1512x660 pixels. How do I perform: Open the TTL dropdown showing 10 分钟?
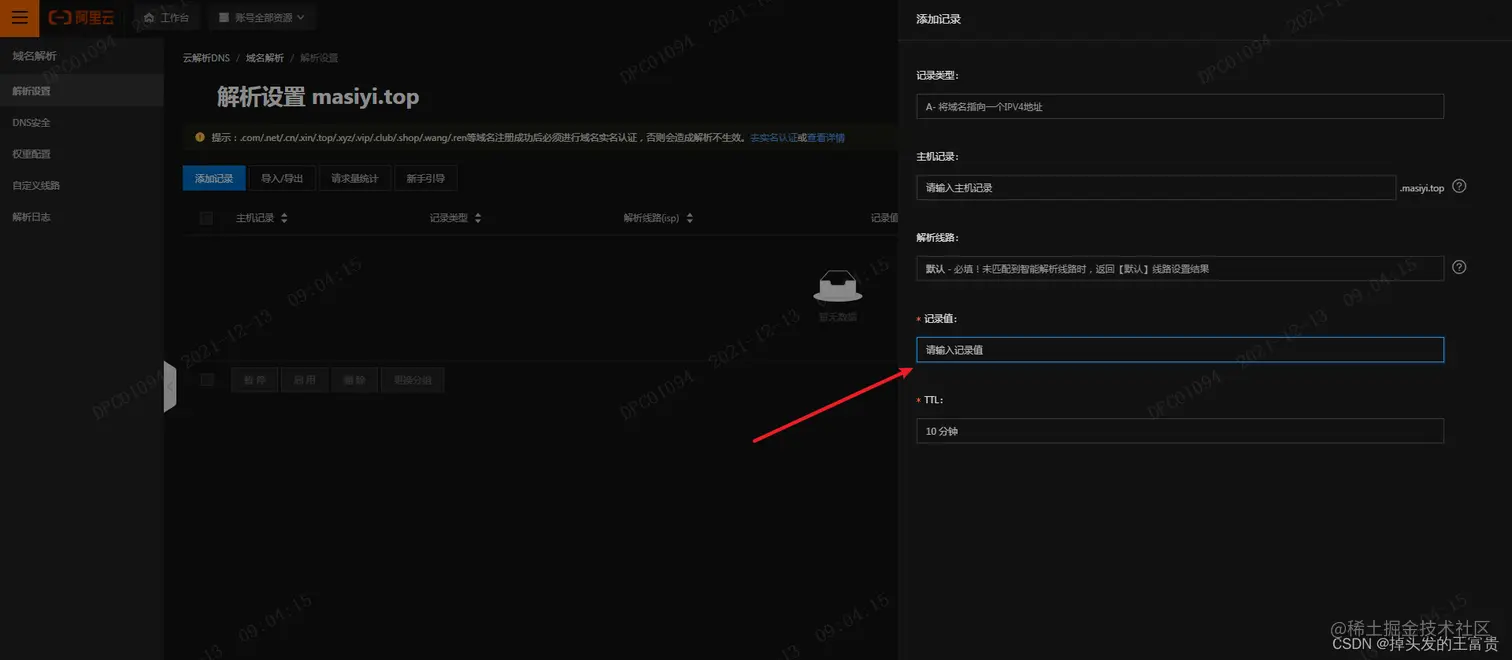pyautogui.click(x=1180, y=431)
